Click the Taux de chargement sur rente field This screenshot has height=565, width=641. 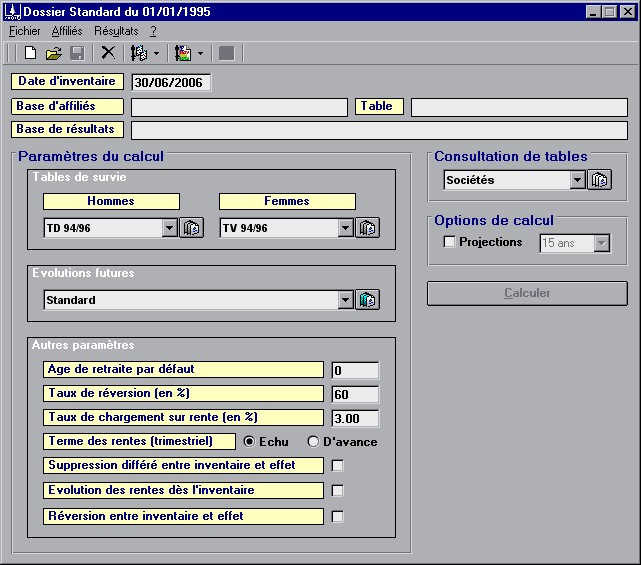pos(355,419)
